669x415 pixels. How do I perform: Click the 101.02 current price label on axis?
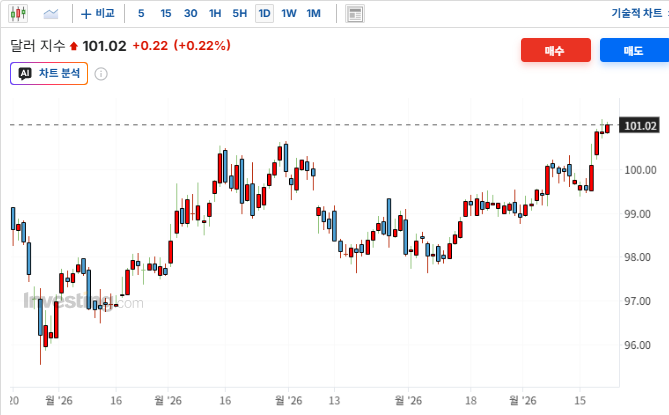tap(640, 126)
